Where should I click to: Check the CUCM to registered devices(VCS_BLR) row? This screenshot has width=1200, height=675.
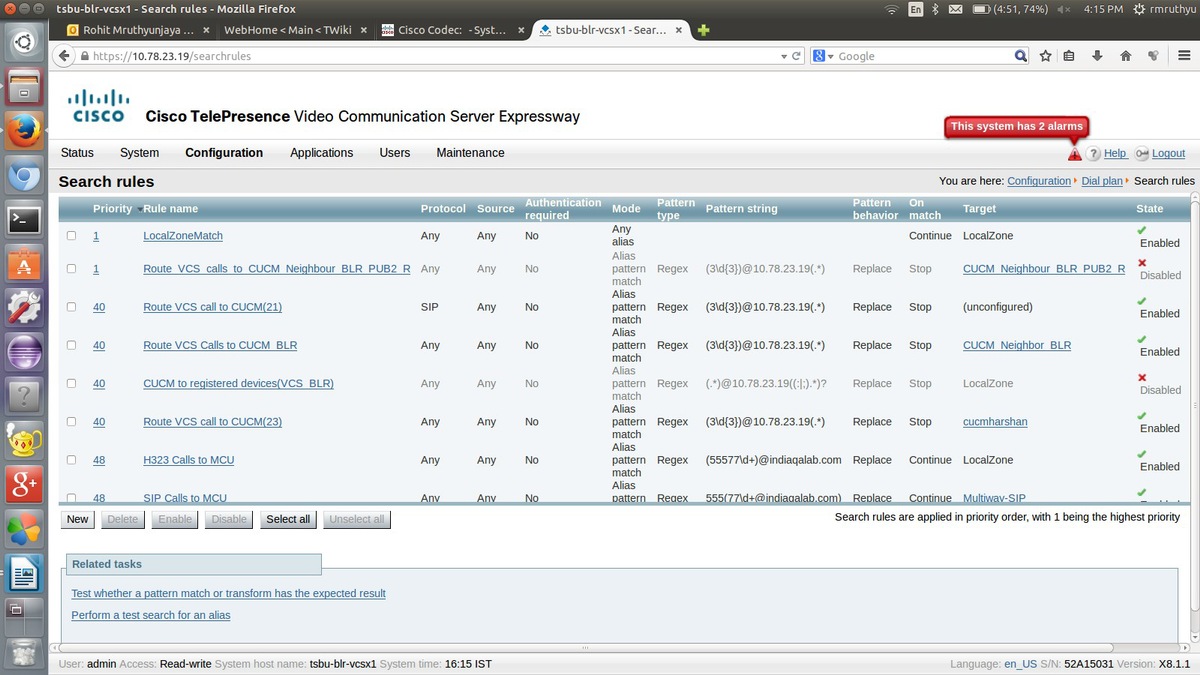[x=71, y=383]
